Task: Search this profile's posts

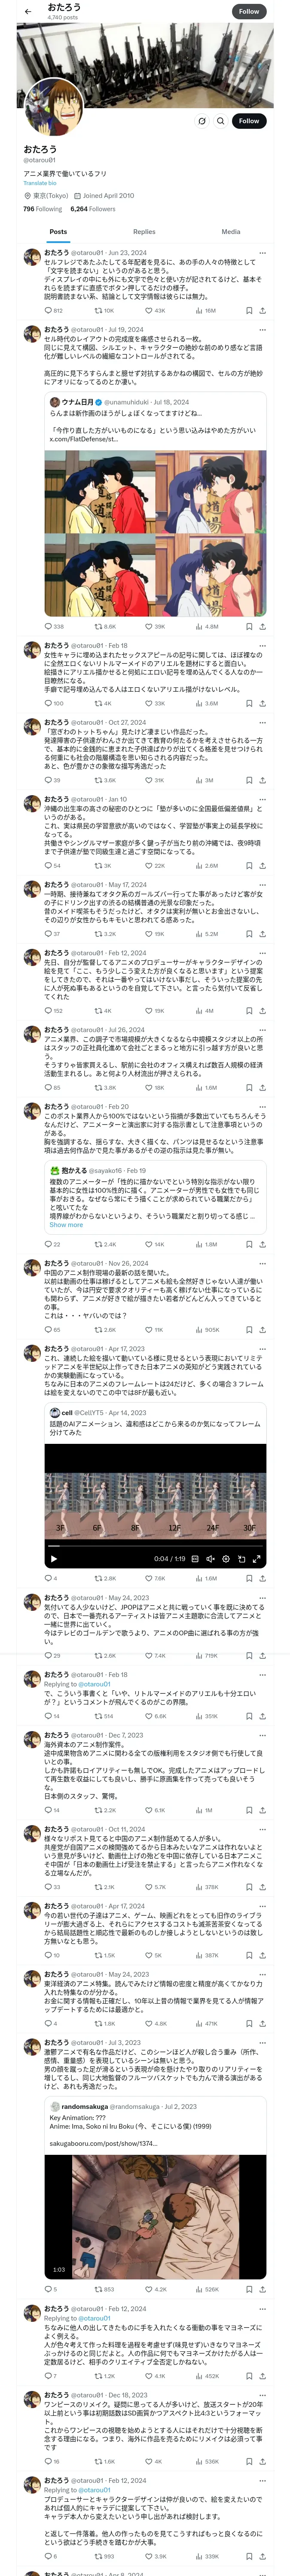Action: (x=202, y=121)
